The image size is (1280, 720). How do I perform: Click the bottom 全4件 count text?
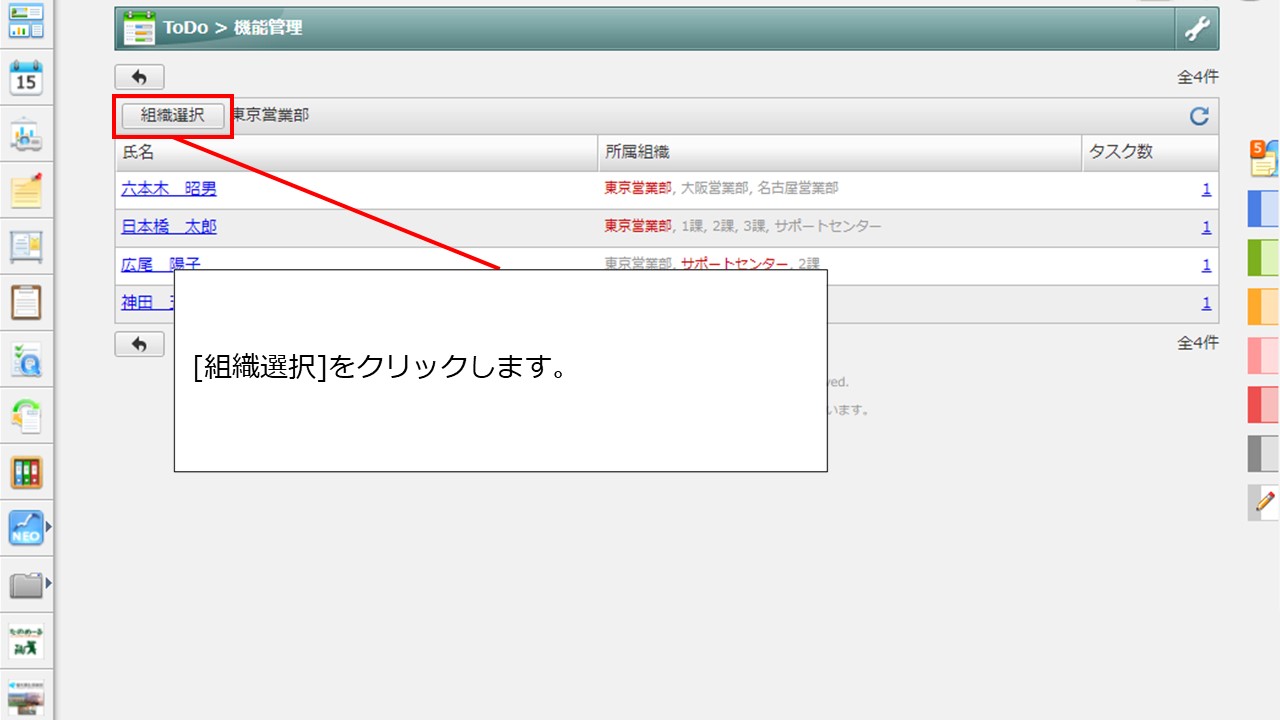(x=1198, y=343)
